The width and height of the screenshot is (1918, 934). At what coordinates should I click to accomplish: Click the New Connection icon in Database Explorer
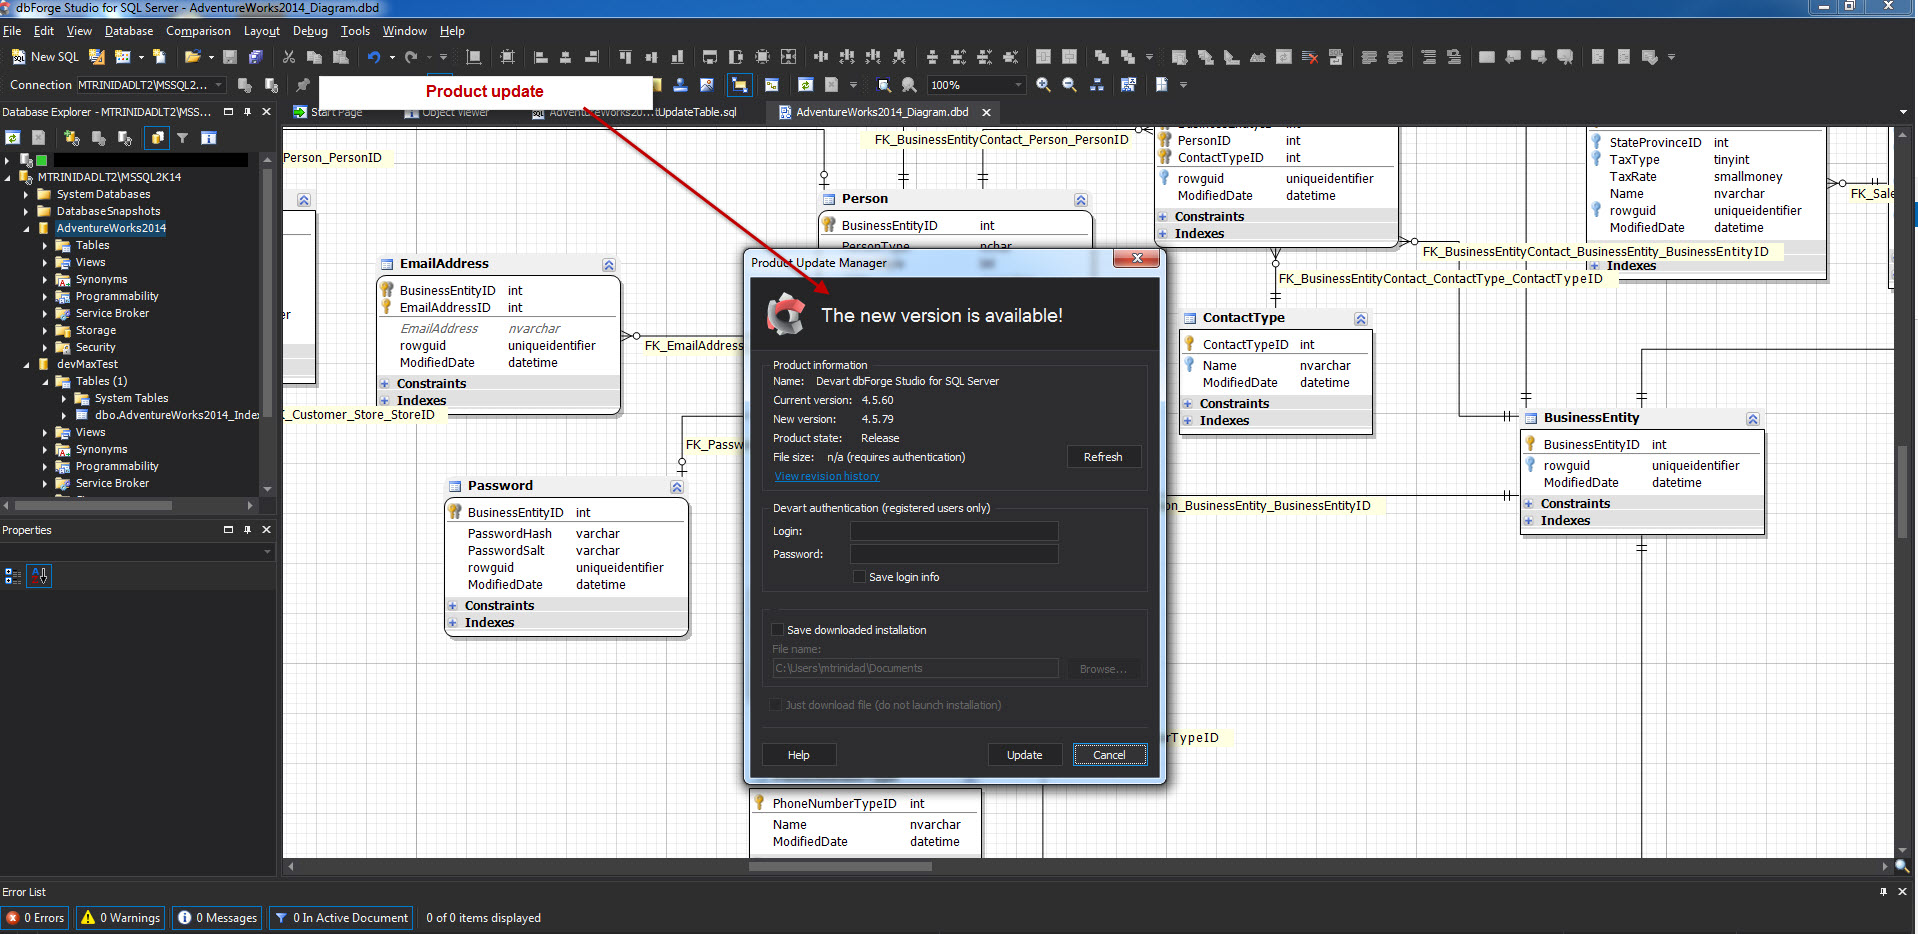coord(71,138)
